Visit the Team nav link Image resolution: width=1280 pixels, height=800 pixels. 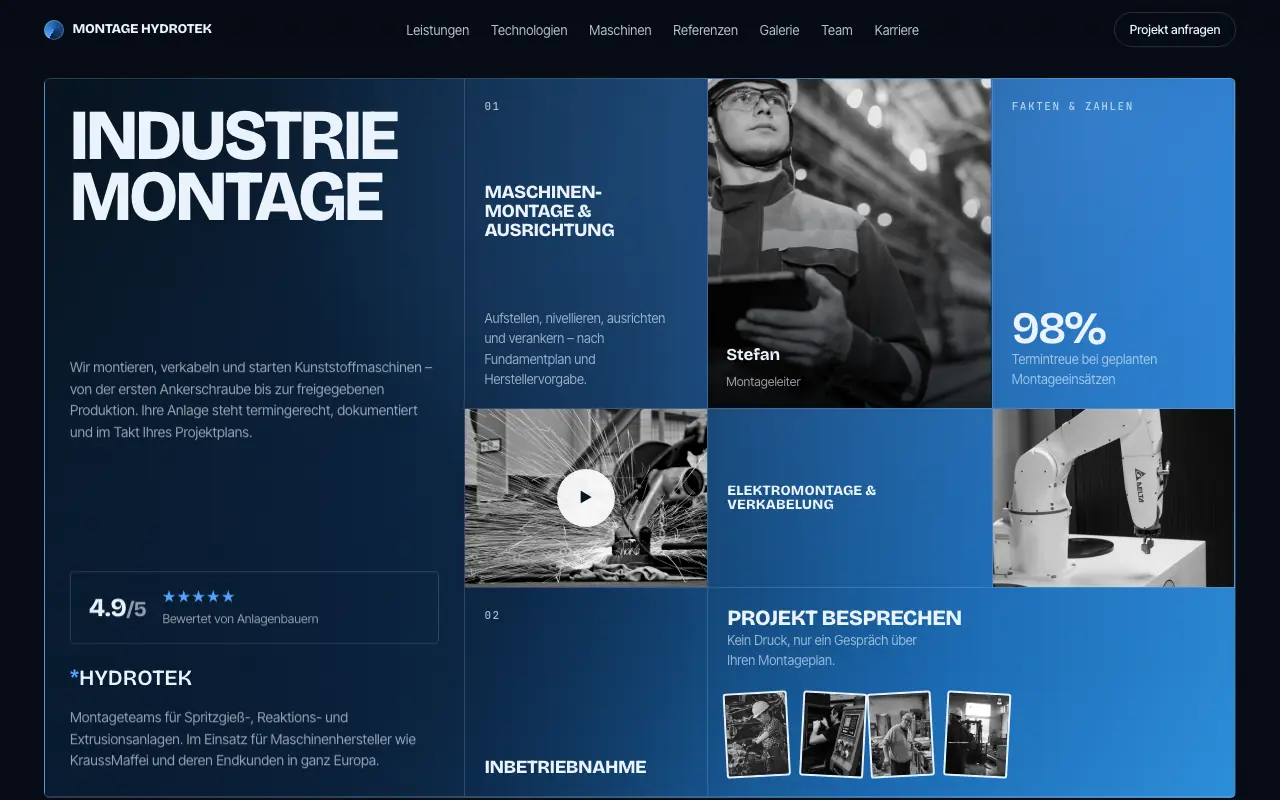point(837,30)
